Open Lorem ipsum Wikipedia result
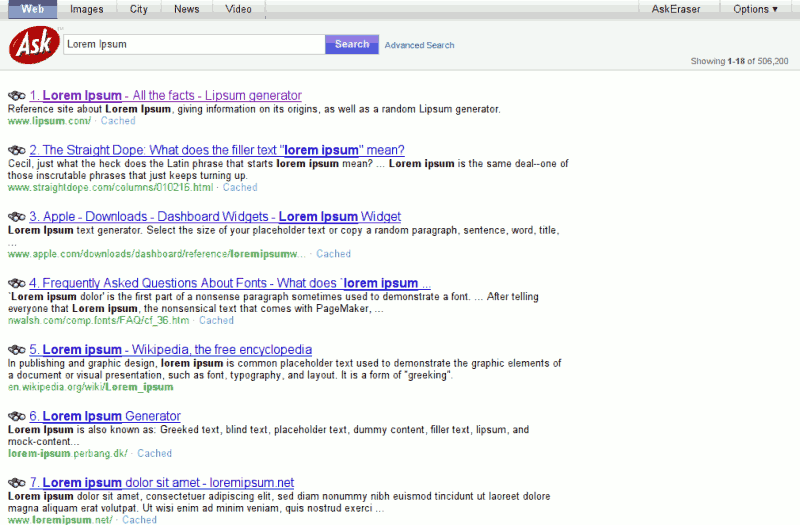Viewport: 800px width, 525px height. coord(170,349)
